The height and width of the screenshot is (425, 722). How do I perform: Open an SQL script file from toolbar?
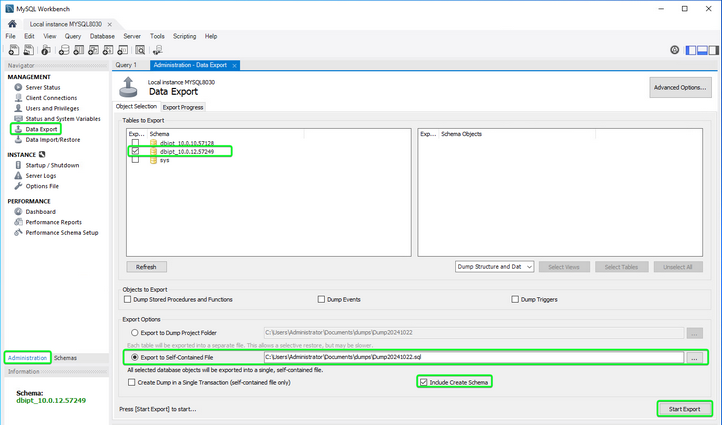click(x=29, y=50)
